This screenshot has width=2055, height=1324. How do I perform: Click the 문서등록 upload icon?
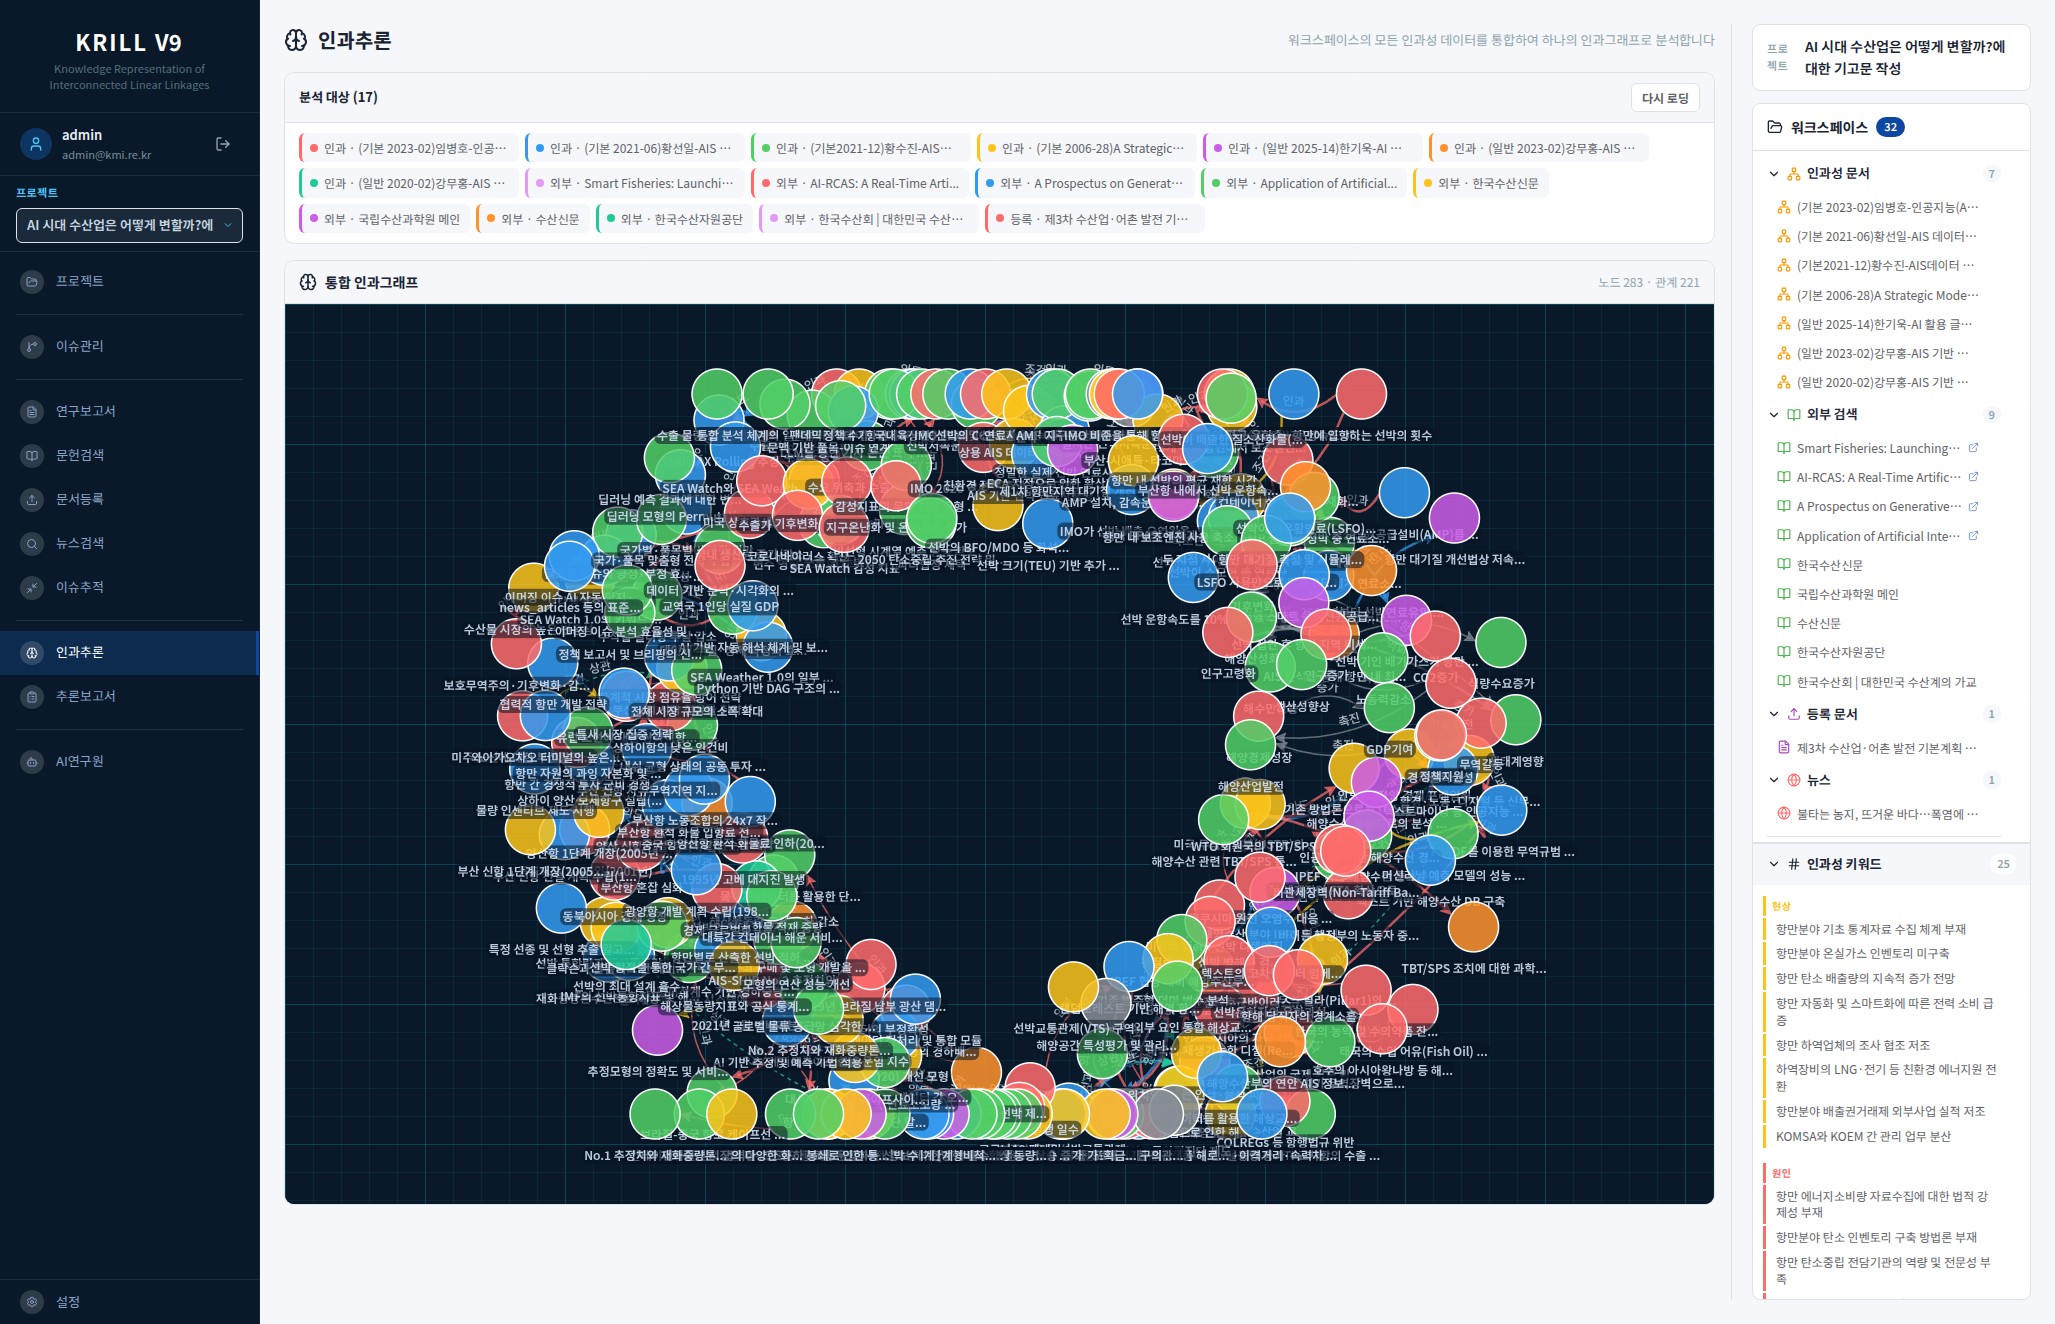[x=32, y=499]
